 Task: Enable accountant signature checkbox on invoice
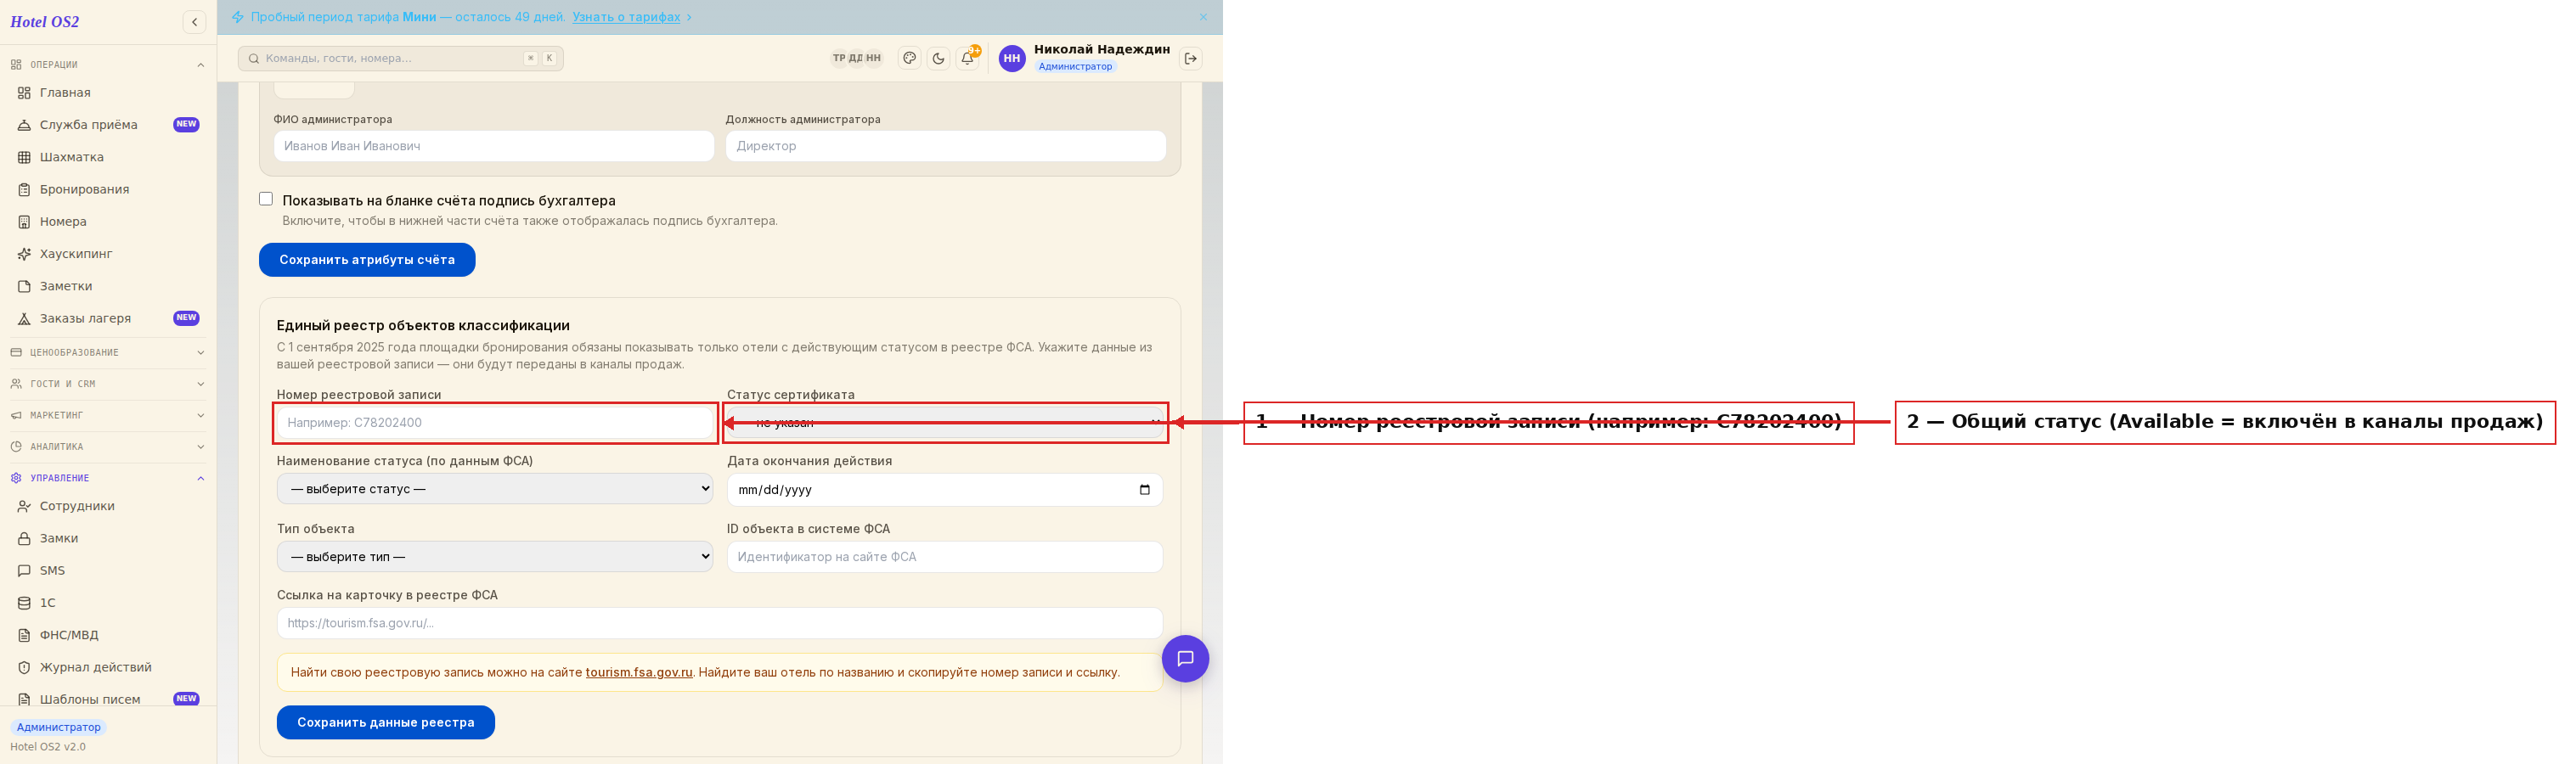tap(266, 199)
